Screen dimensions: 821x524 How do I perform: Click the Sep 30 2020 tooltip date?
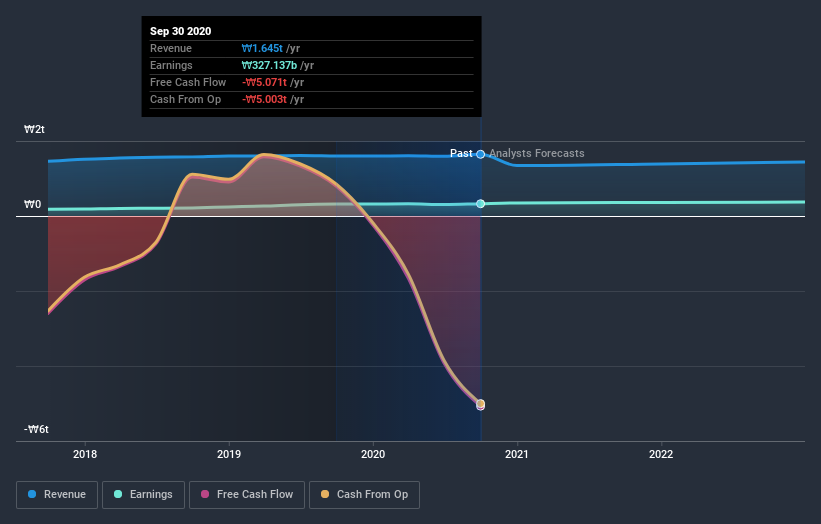pos(181,31)
